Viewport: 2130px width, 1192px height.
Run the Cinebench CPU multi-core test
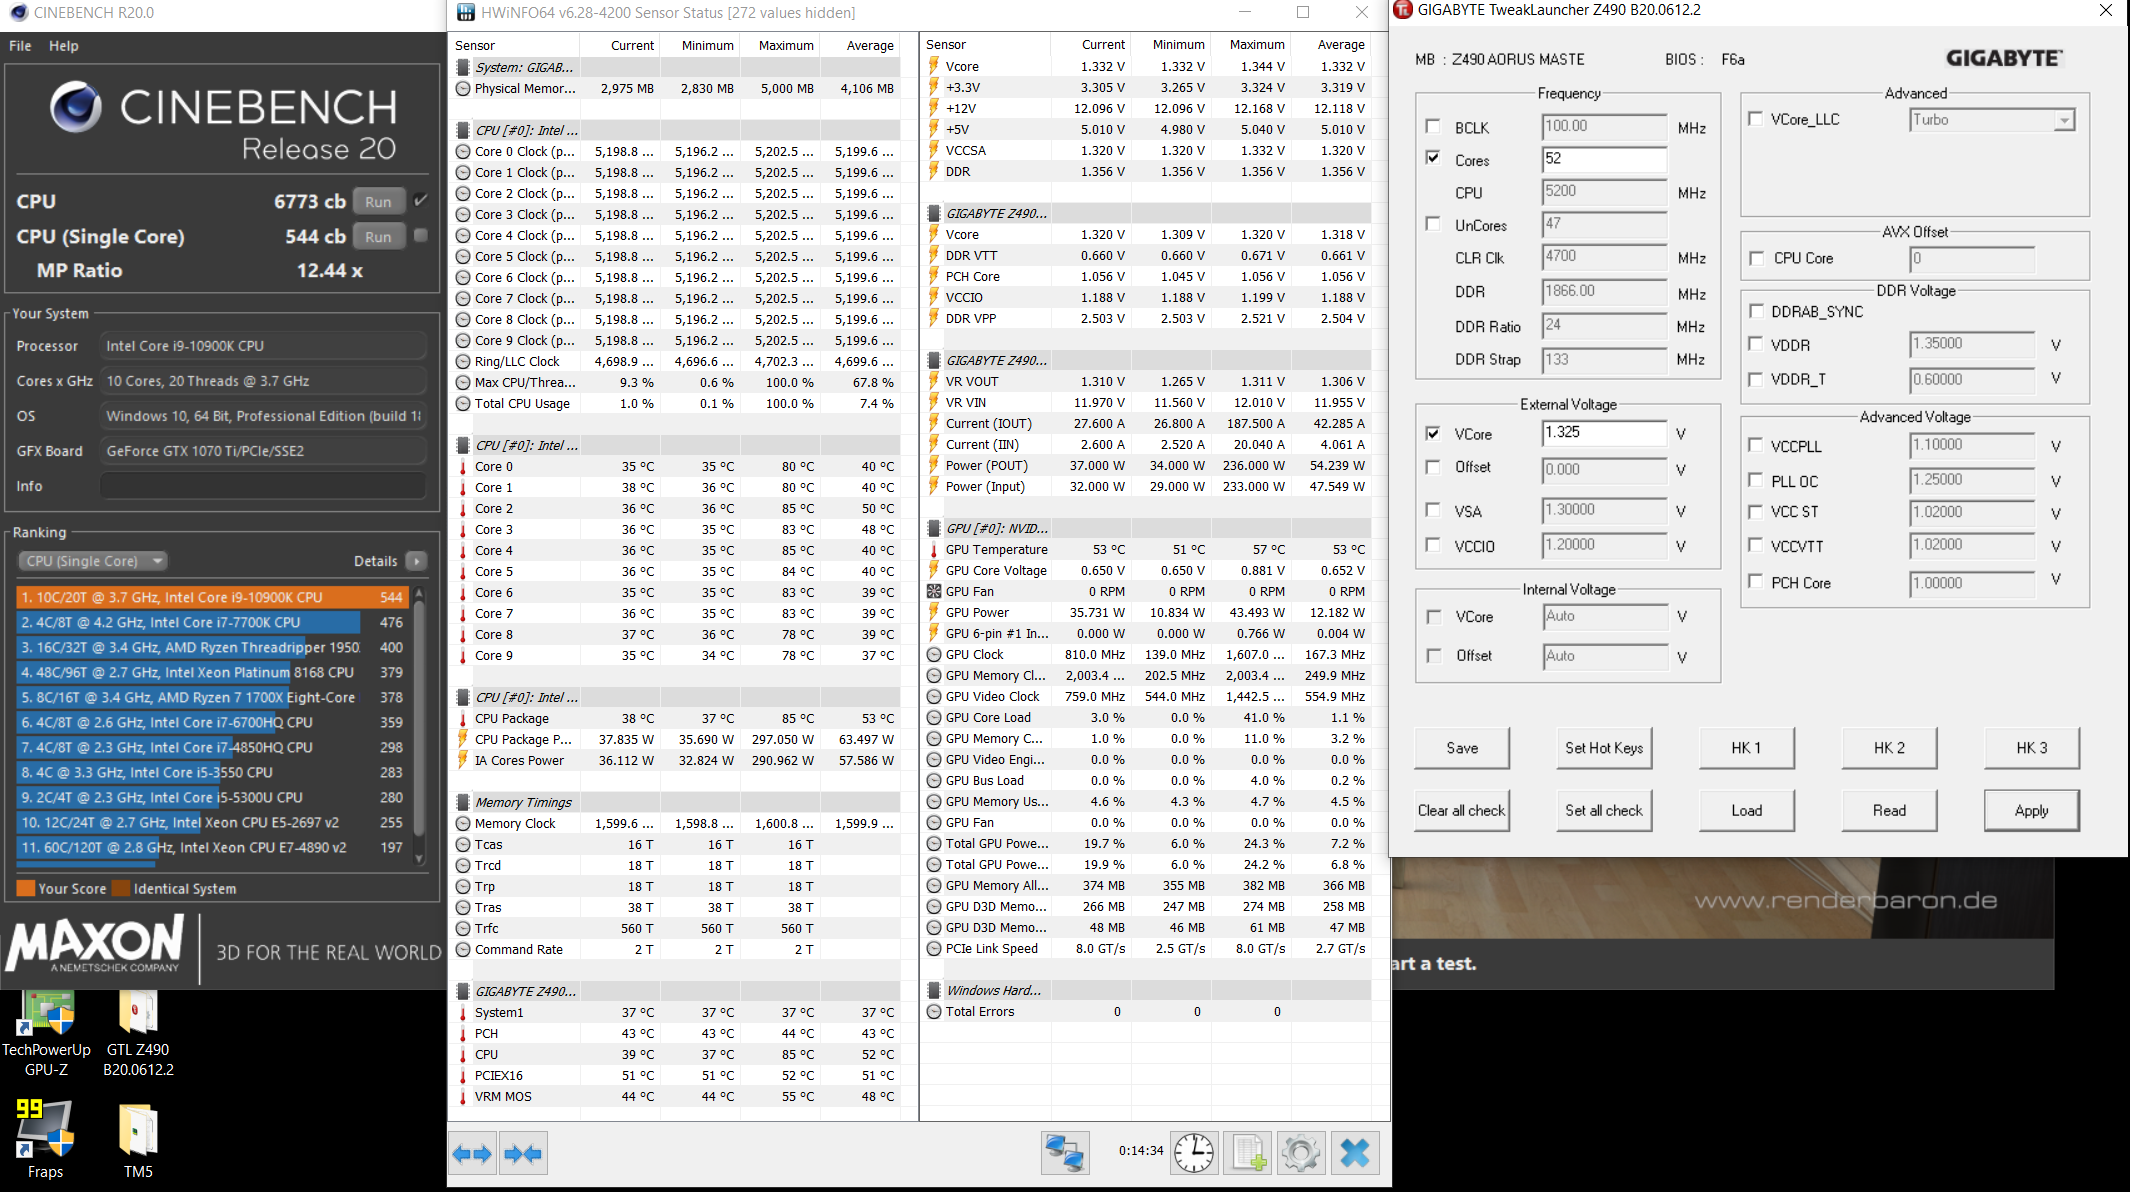tap(378, 201)
